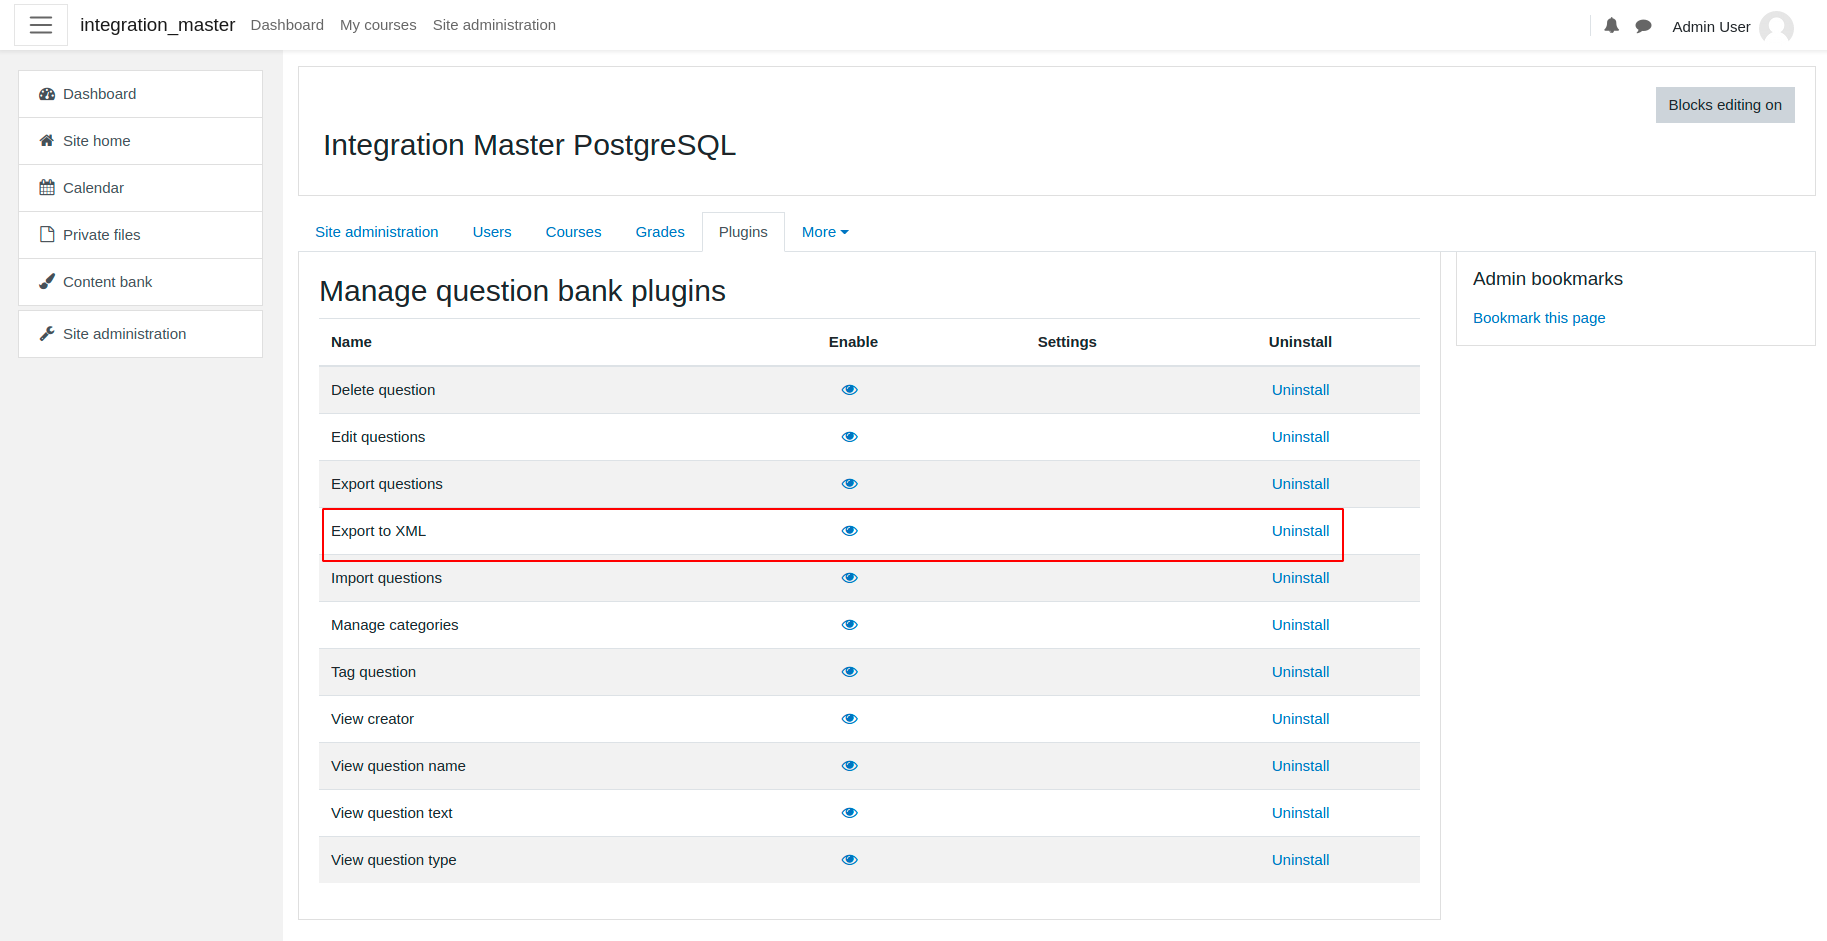Uninstall the Export to XML plugin
The width and height of the screenshot is (1827, 941).
click(x=1300, y=531)
